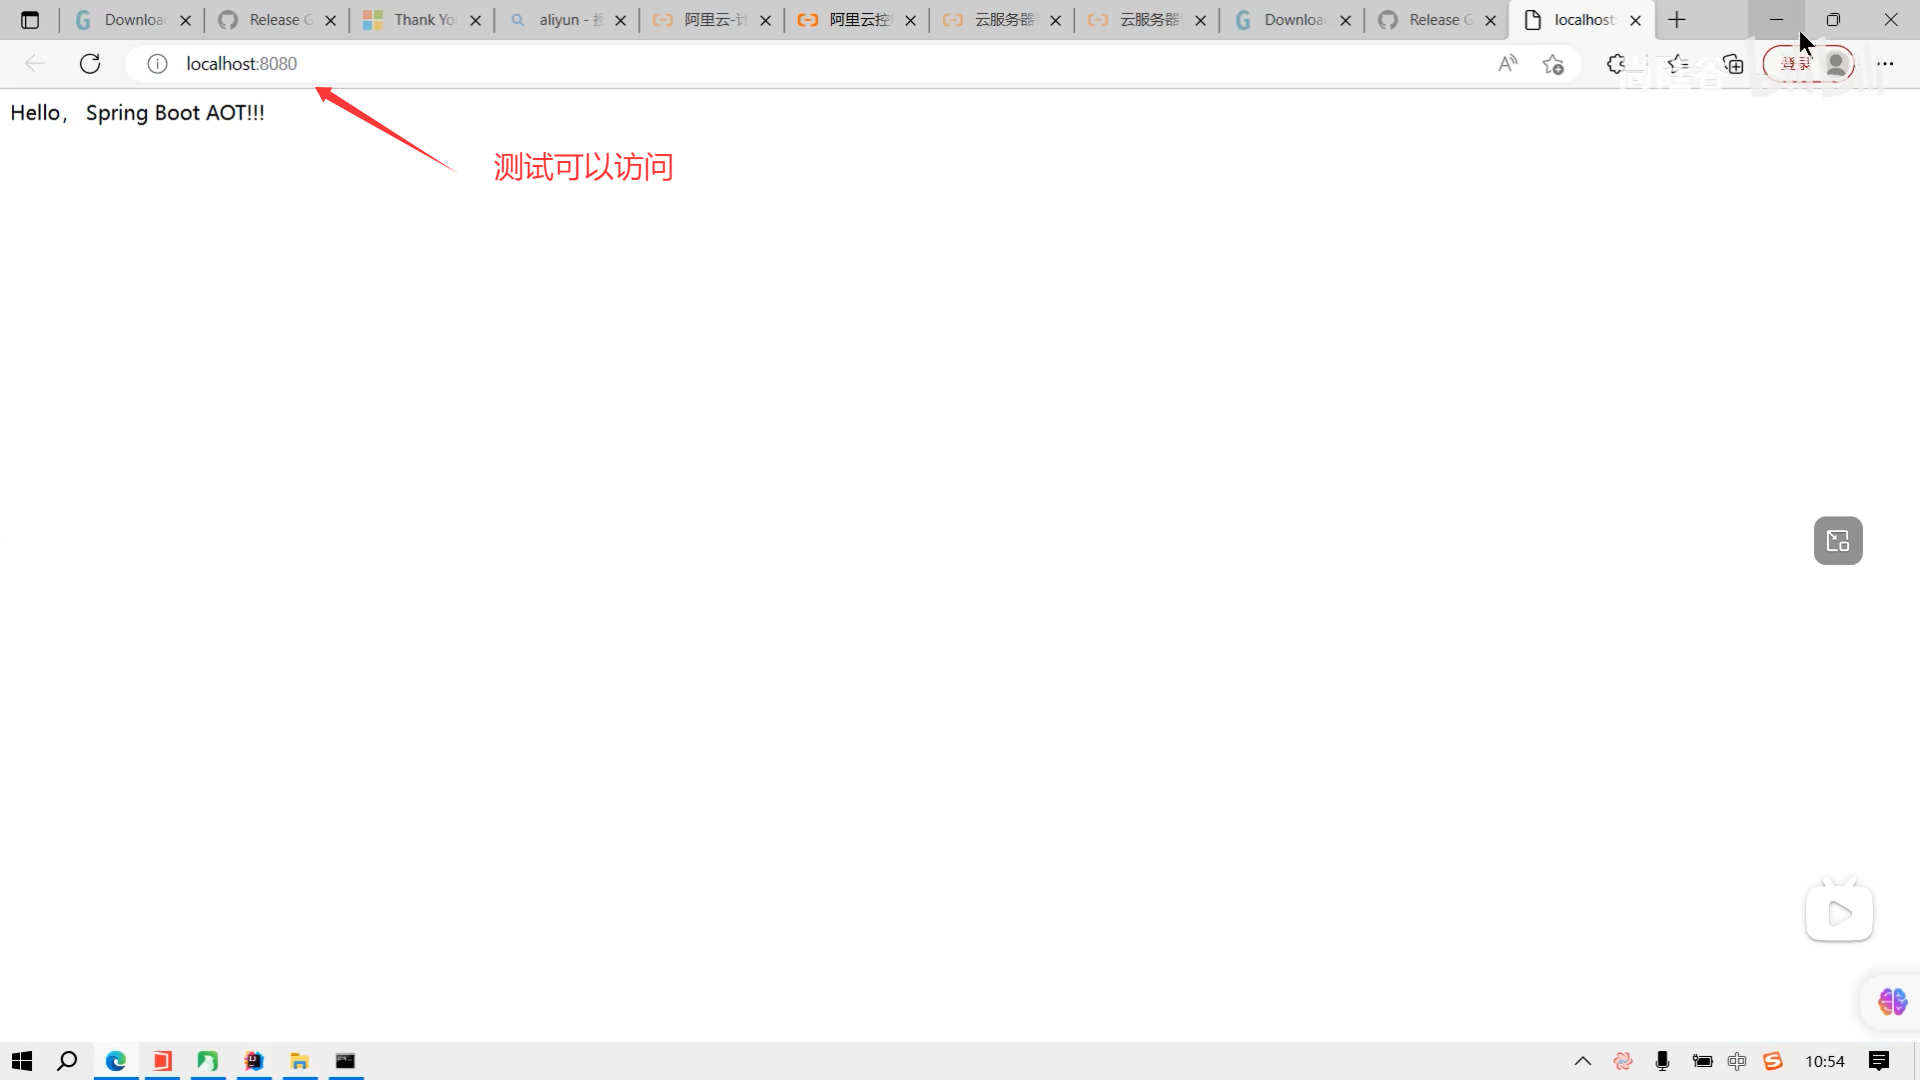Switch to the Thank You tab

420,20
